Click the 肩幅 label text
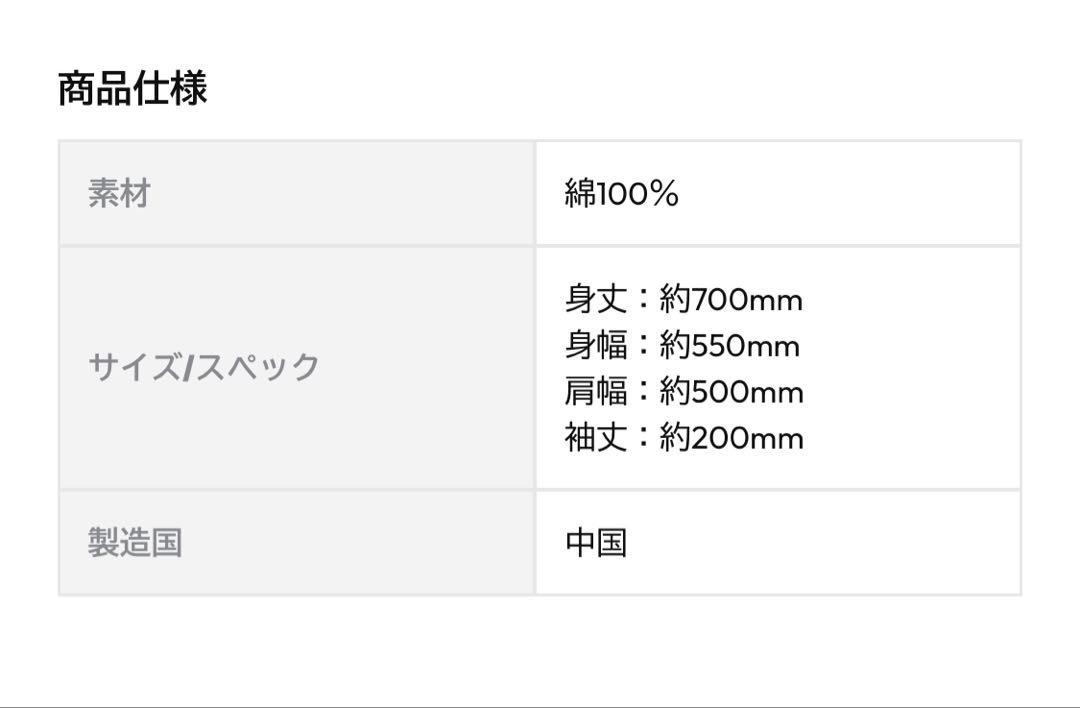This screenshot has height=708, width=1080. [596, 391]
